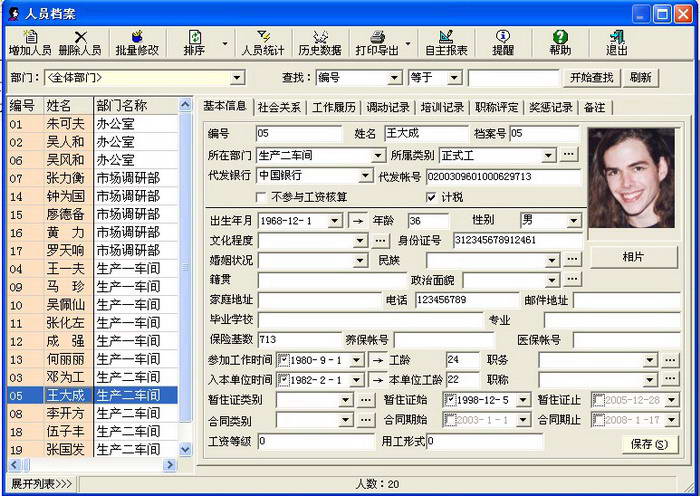Switch to the 社会关系 tab

(x=279, y=107)
